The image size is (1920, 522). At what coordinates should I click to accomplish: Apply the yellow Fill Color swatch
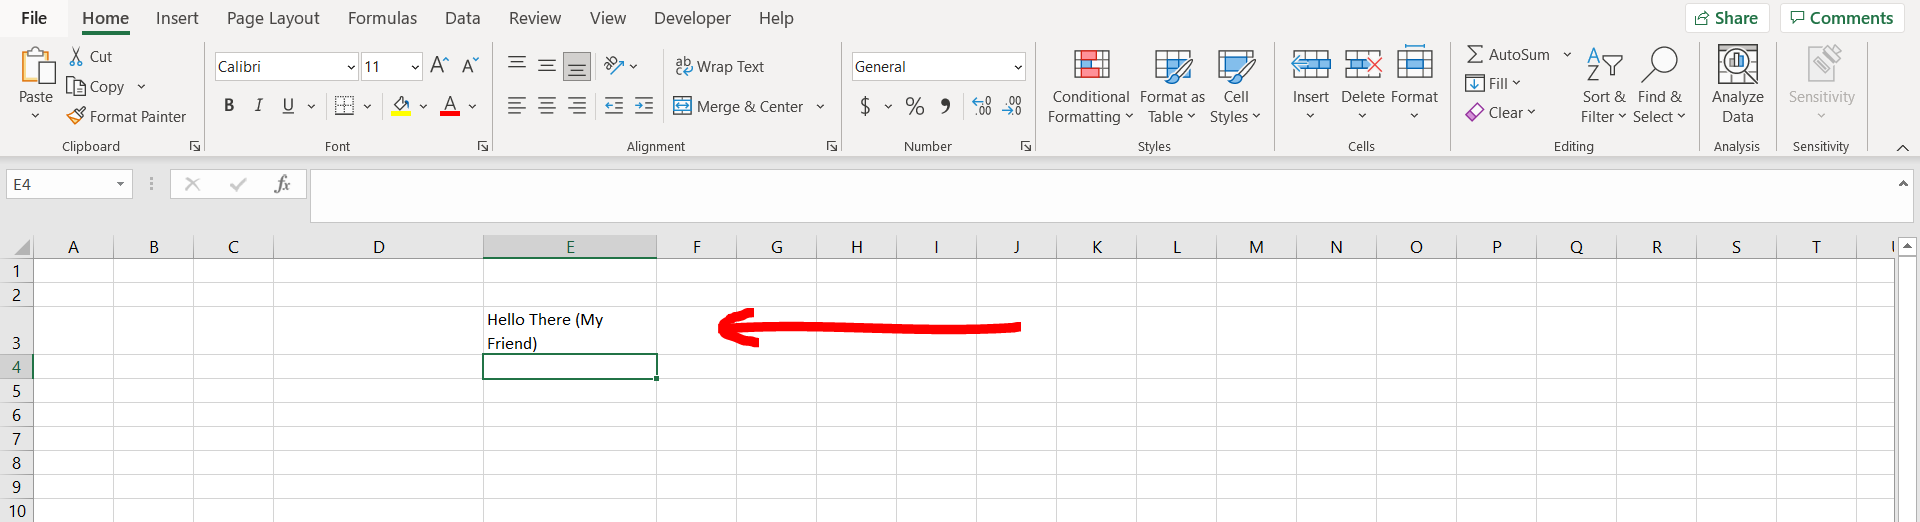click(401, 106)
